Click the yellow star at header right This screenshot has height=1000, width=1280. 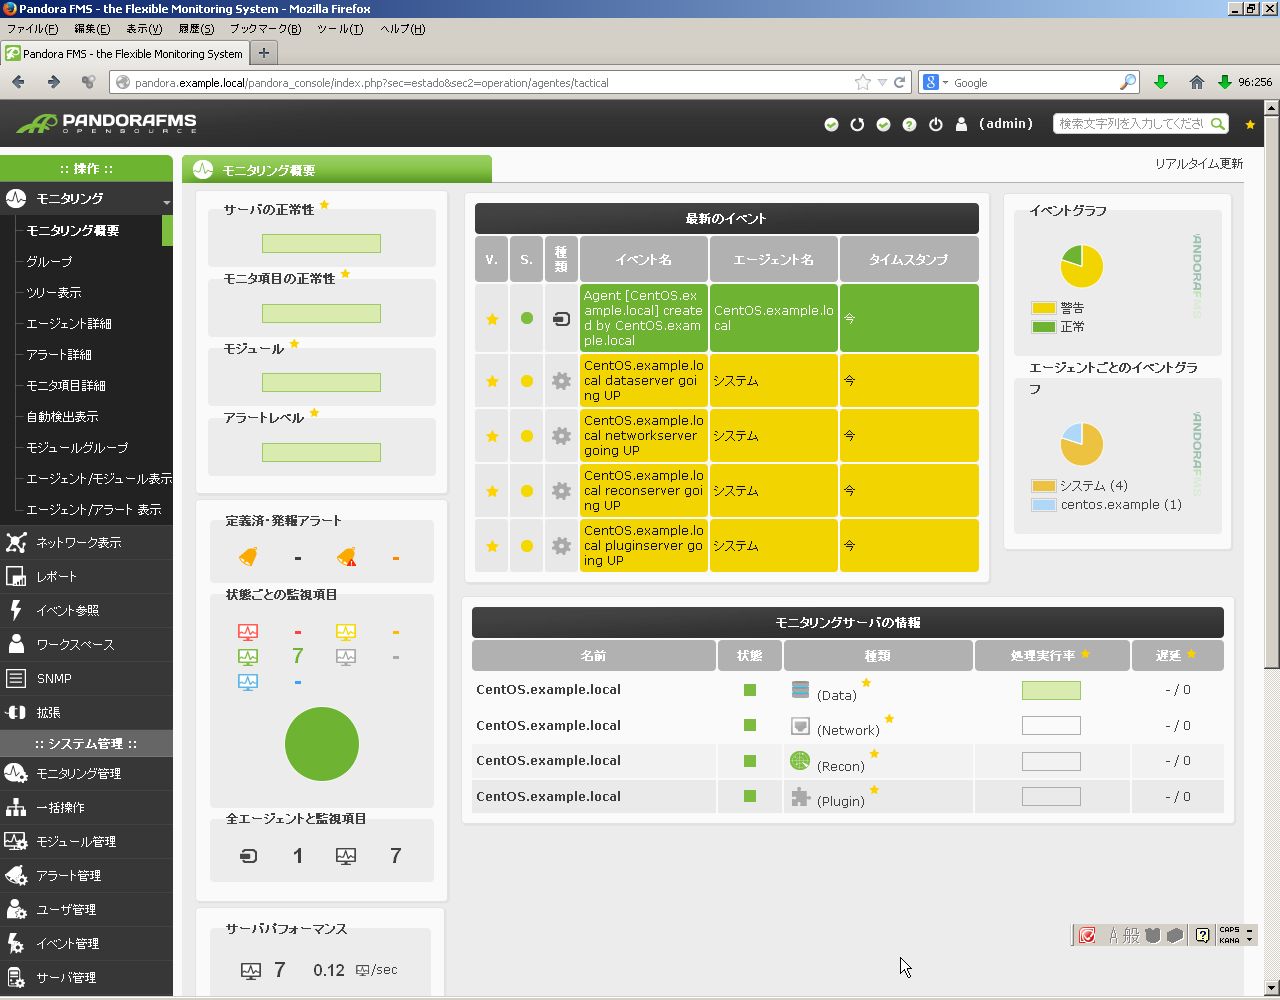point(1250,124)
